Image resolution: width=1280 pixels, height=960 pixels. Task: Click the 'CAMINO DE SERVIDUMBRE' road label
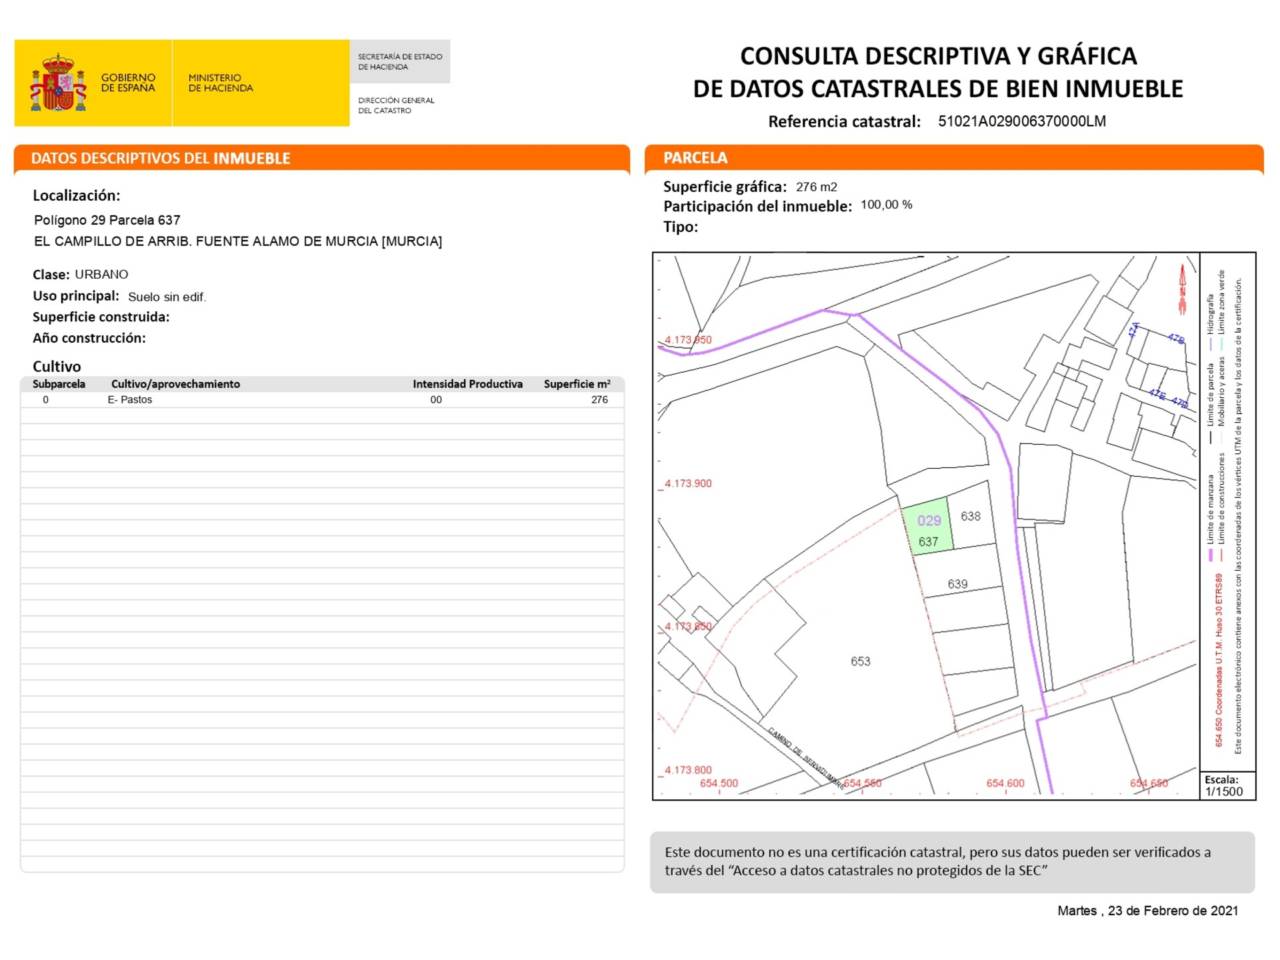[805, 758]
